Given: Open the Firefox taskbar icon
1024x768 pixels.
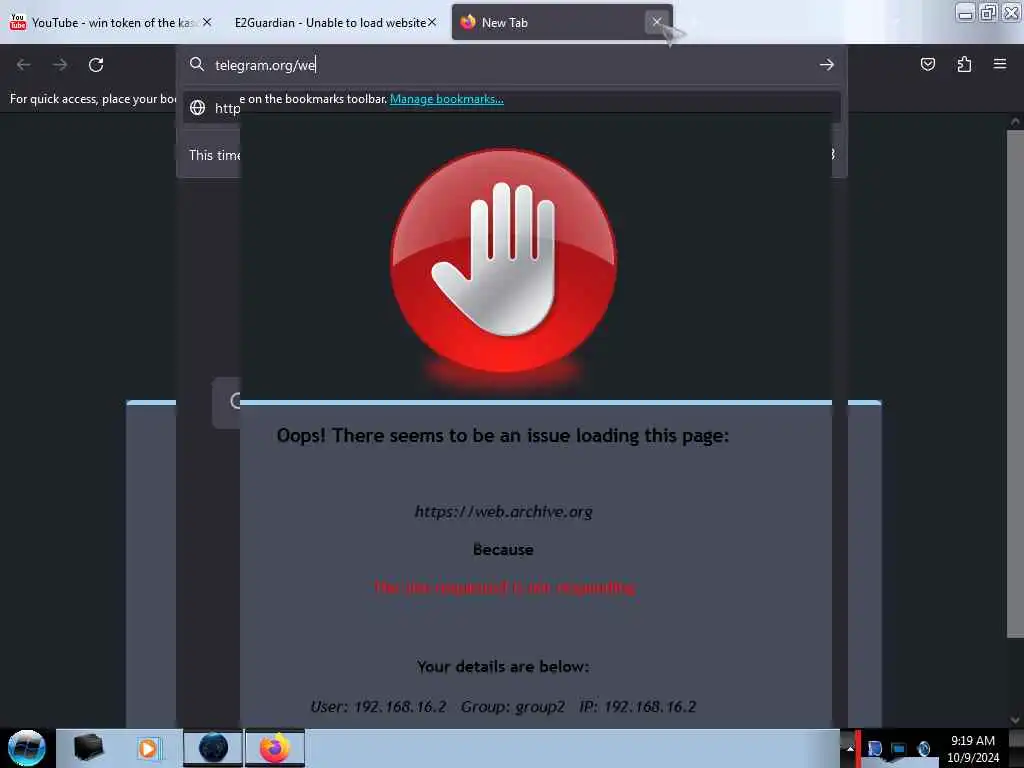Looking at the screenshot, I should tap(275, 748).
